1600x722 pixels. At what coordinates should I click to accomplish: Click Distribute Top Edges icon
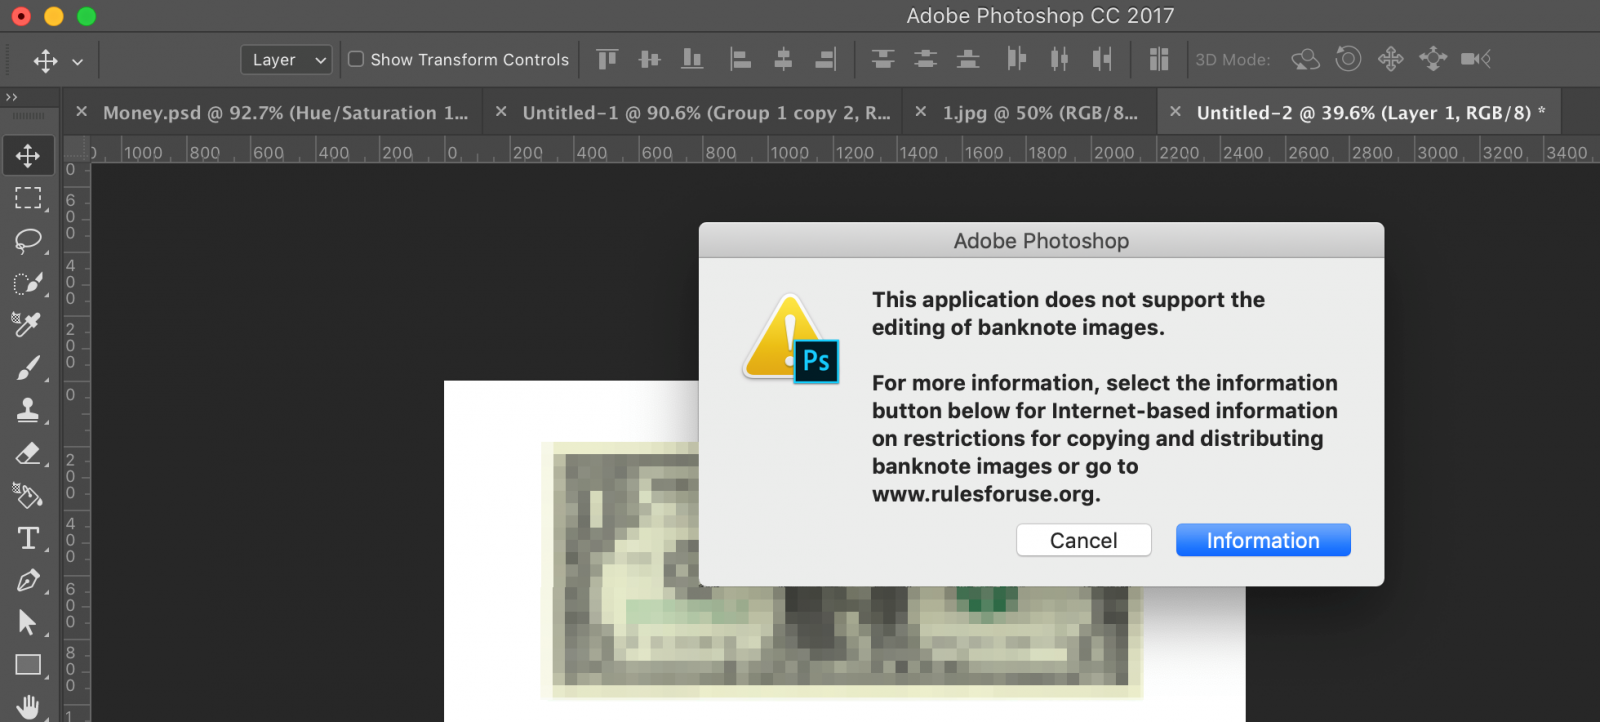[x=883, y=59]
